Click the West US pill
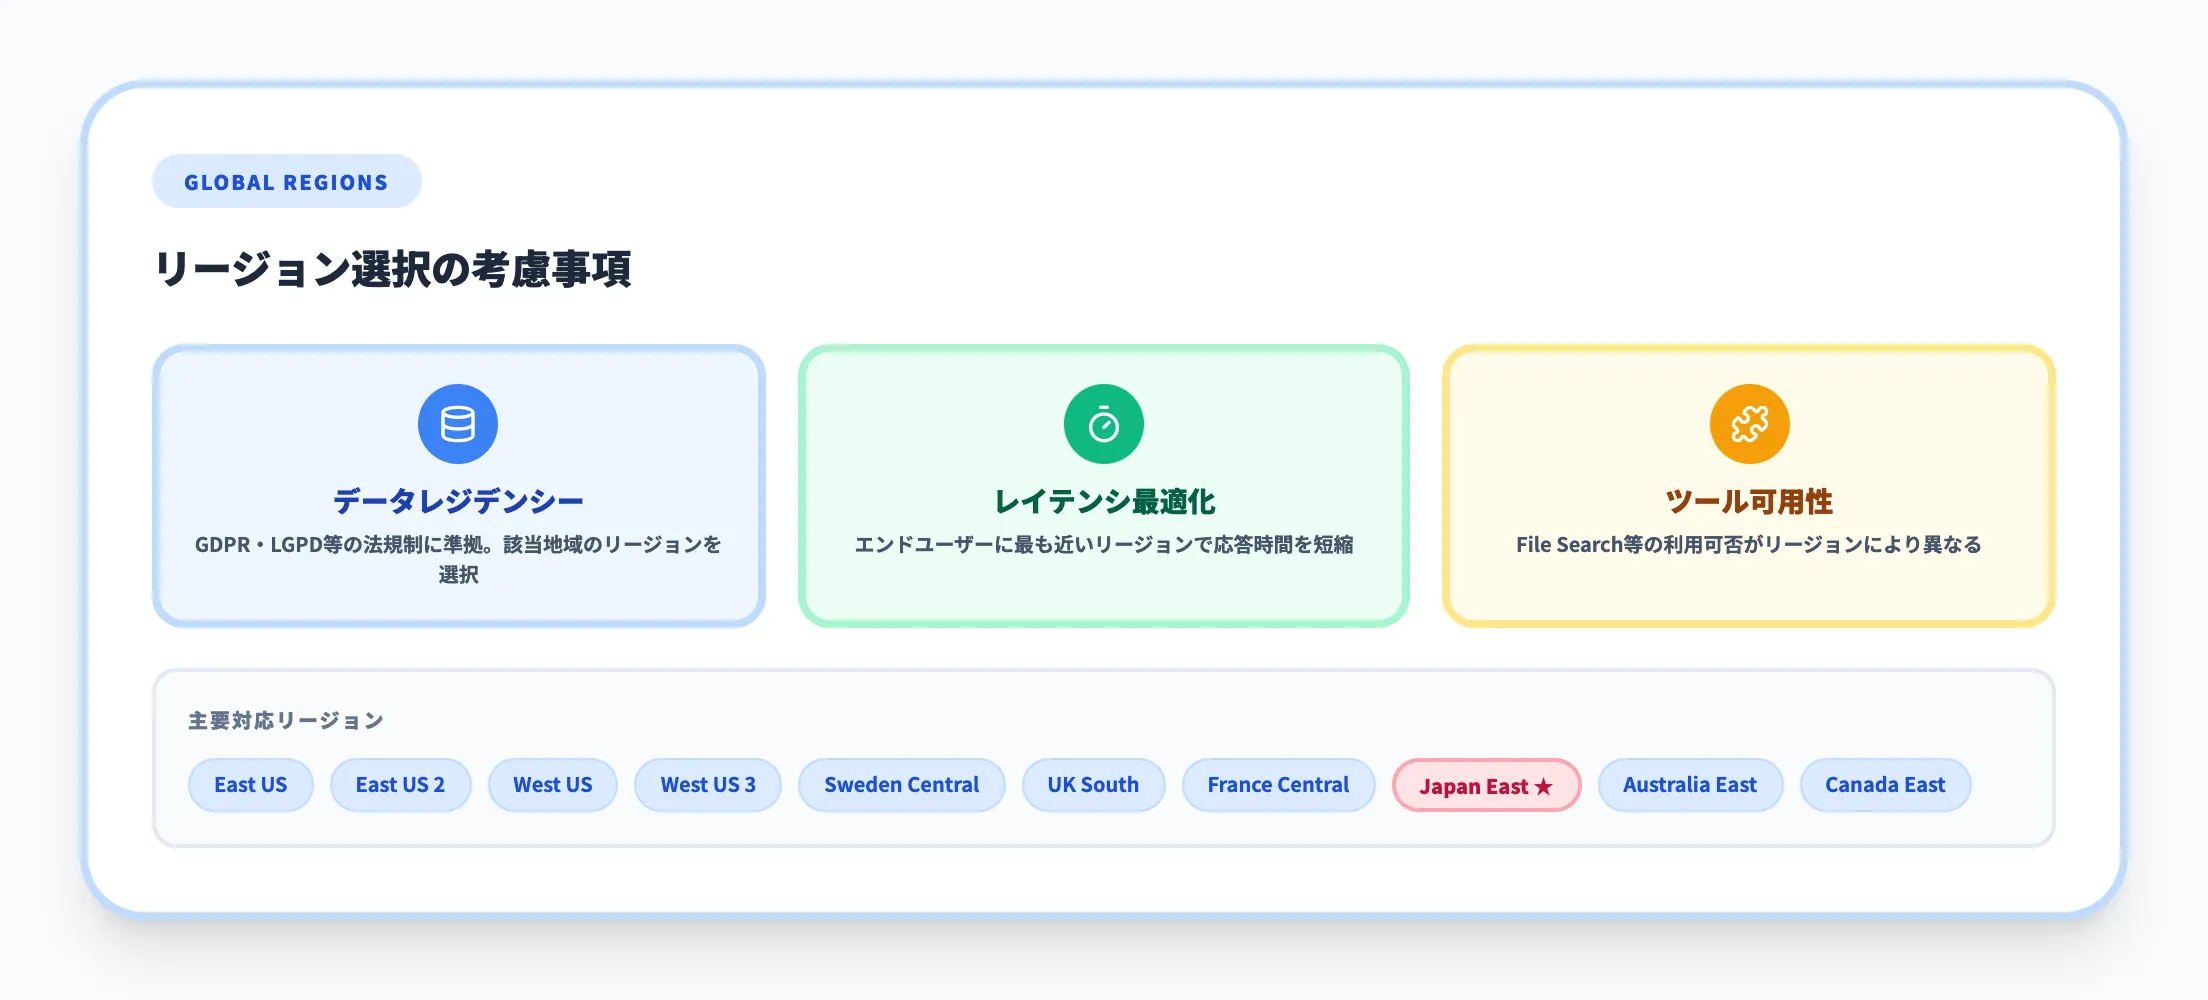 (552, 785)
